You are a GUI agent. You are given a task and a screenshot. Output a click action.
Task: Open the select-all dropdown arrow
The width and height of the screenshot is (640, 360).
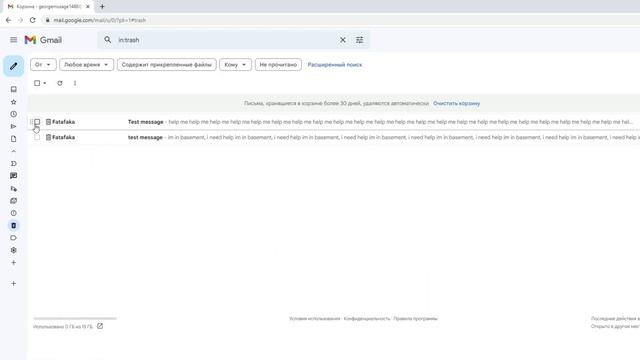(44, 83)
